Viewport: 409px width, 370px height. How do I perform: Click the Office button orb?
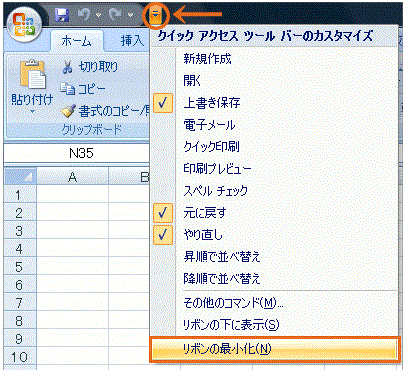(x=24, y=25)
